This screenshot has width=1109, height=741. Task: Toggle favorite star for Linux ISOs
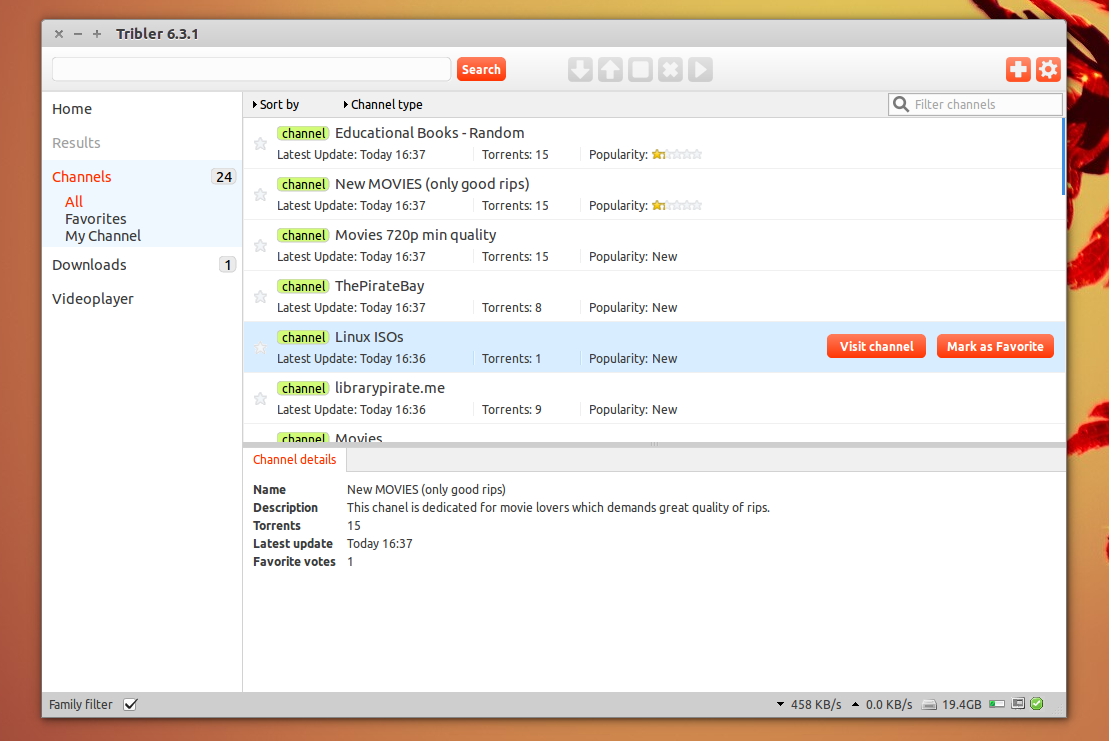[260, 347]
